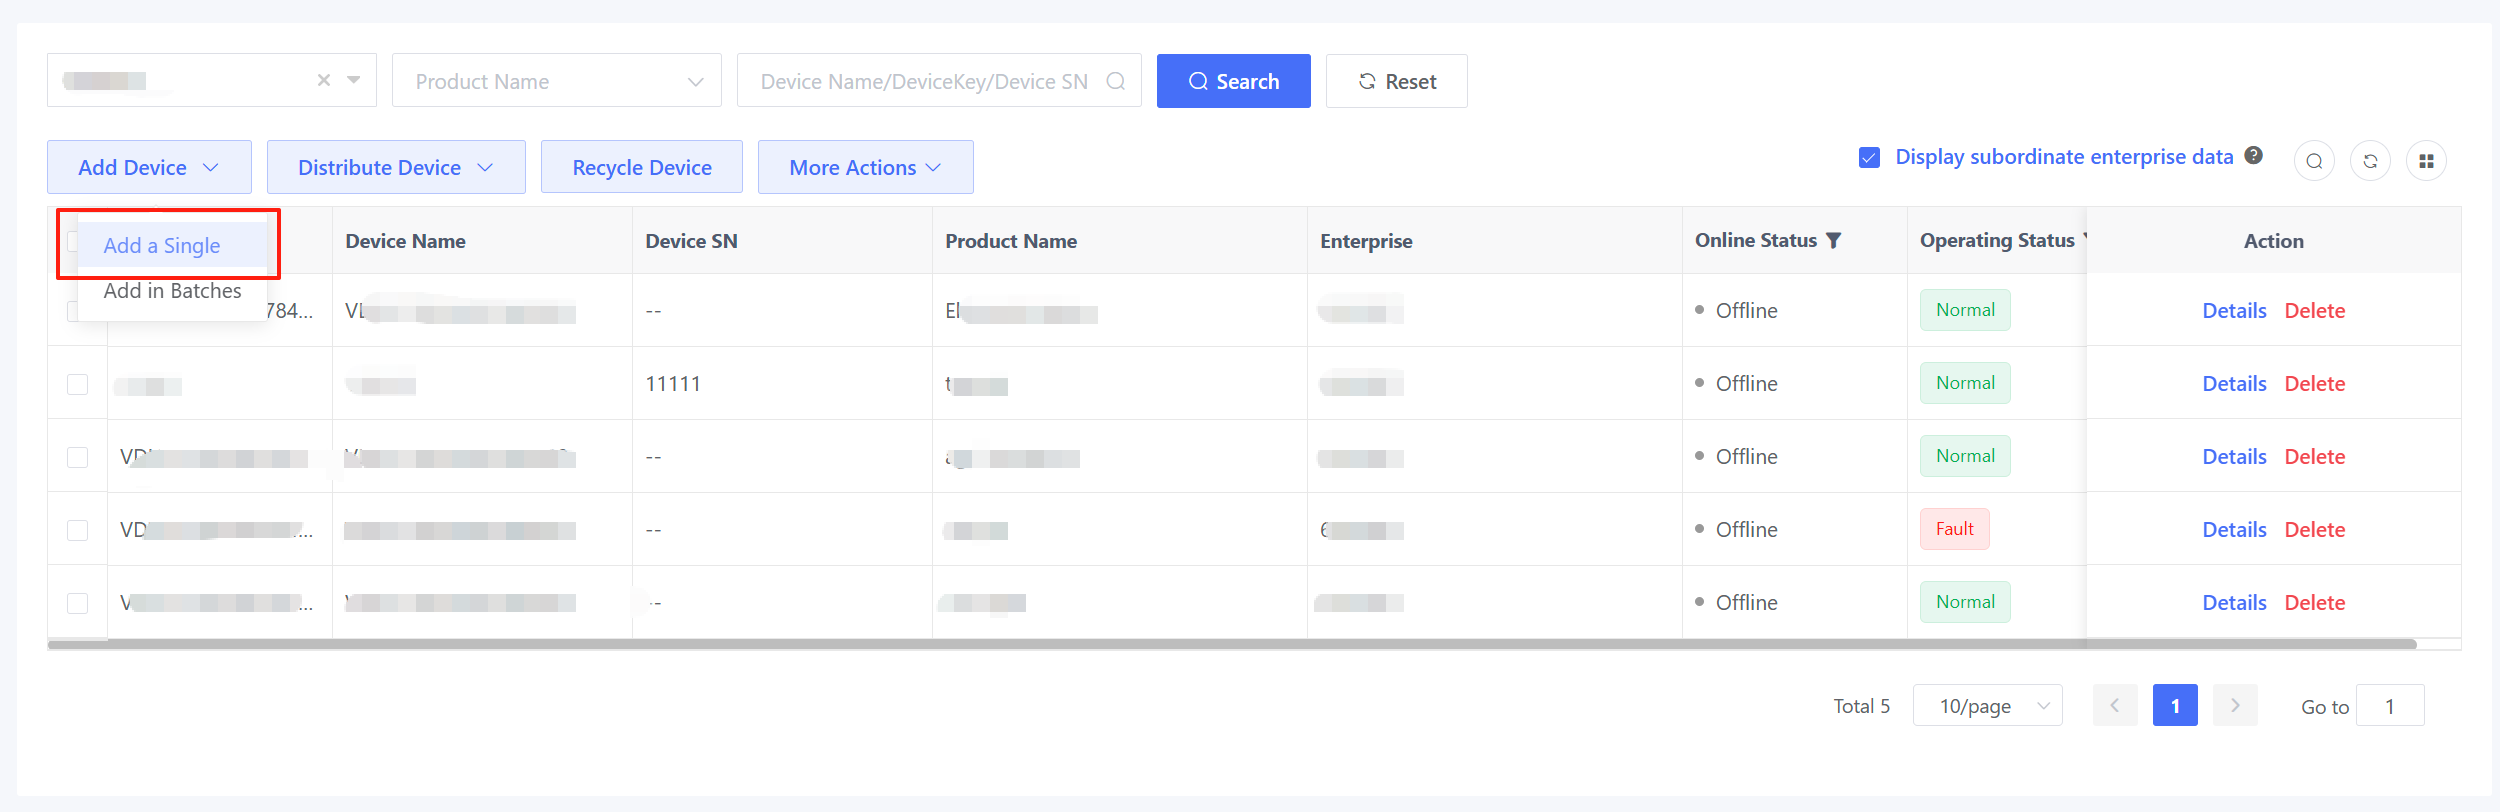The image size is (2500, 812).
Task: Select the checkbox for device SN 11111
Action: [x=78, y=384]
